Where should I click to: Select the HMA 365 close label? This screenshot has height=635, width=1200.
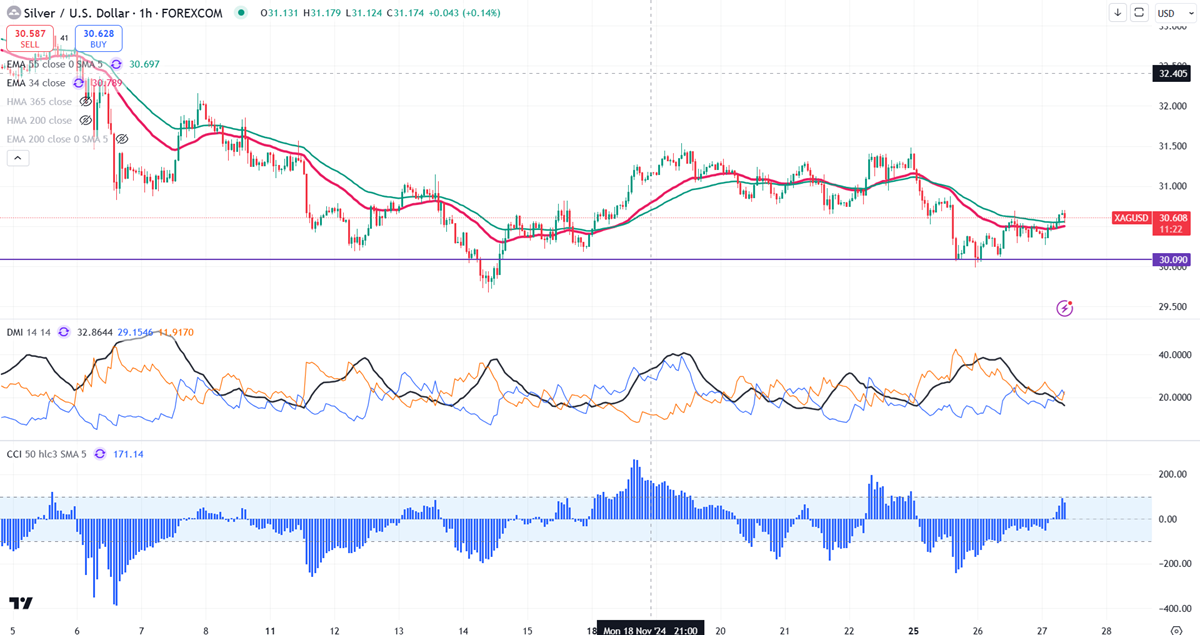39,102
